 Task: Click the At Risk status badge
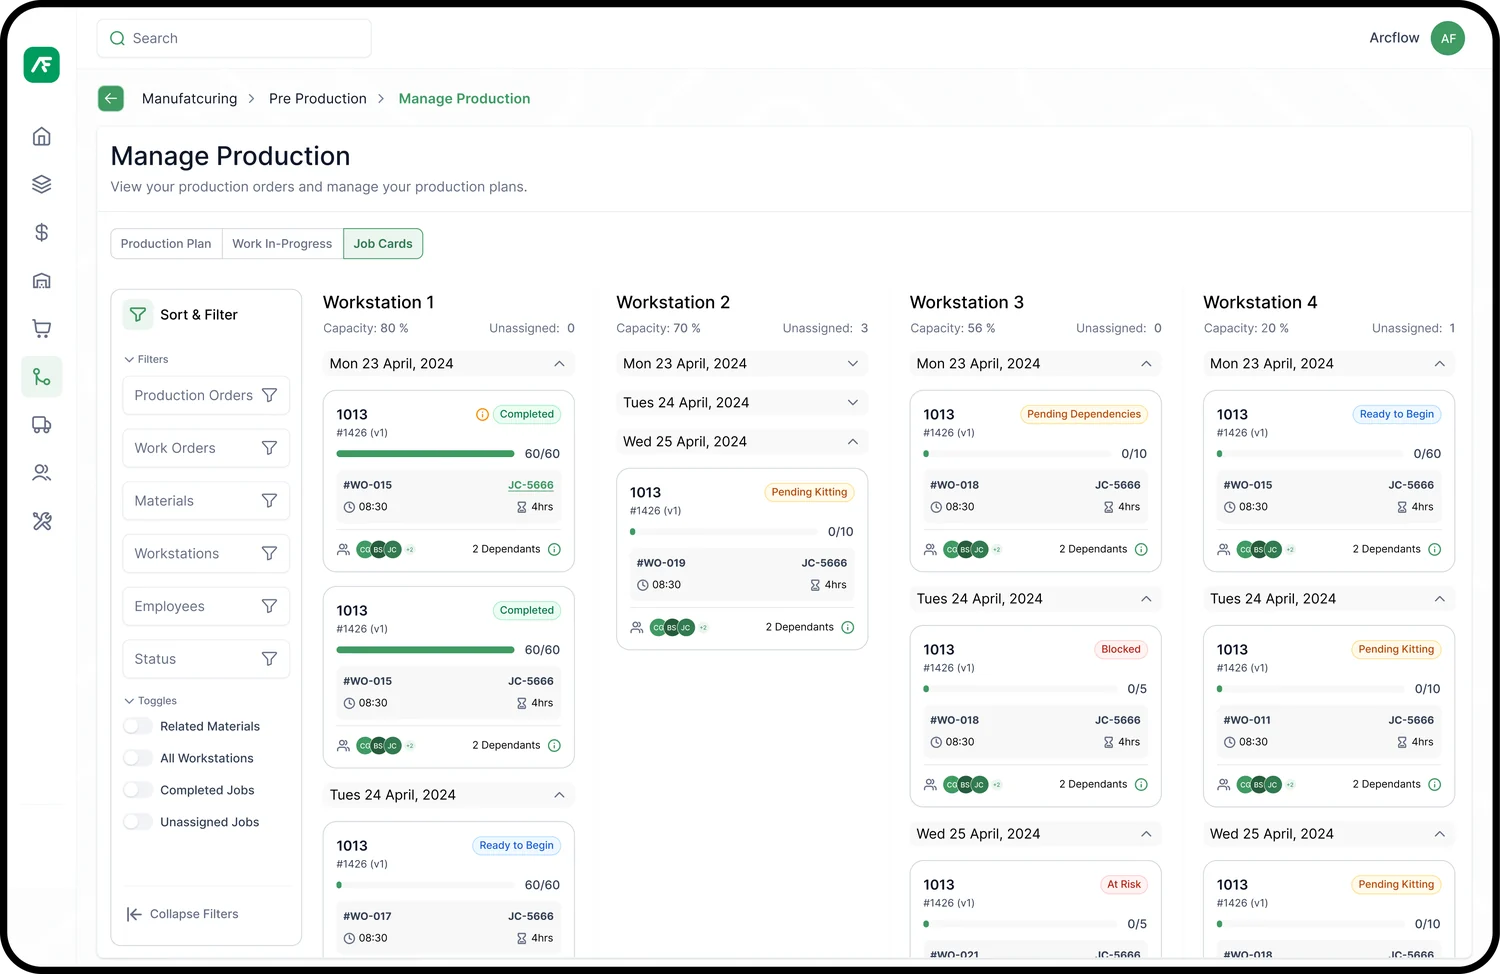(x=1124, y=884)
